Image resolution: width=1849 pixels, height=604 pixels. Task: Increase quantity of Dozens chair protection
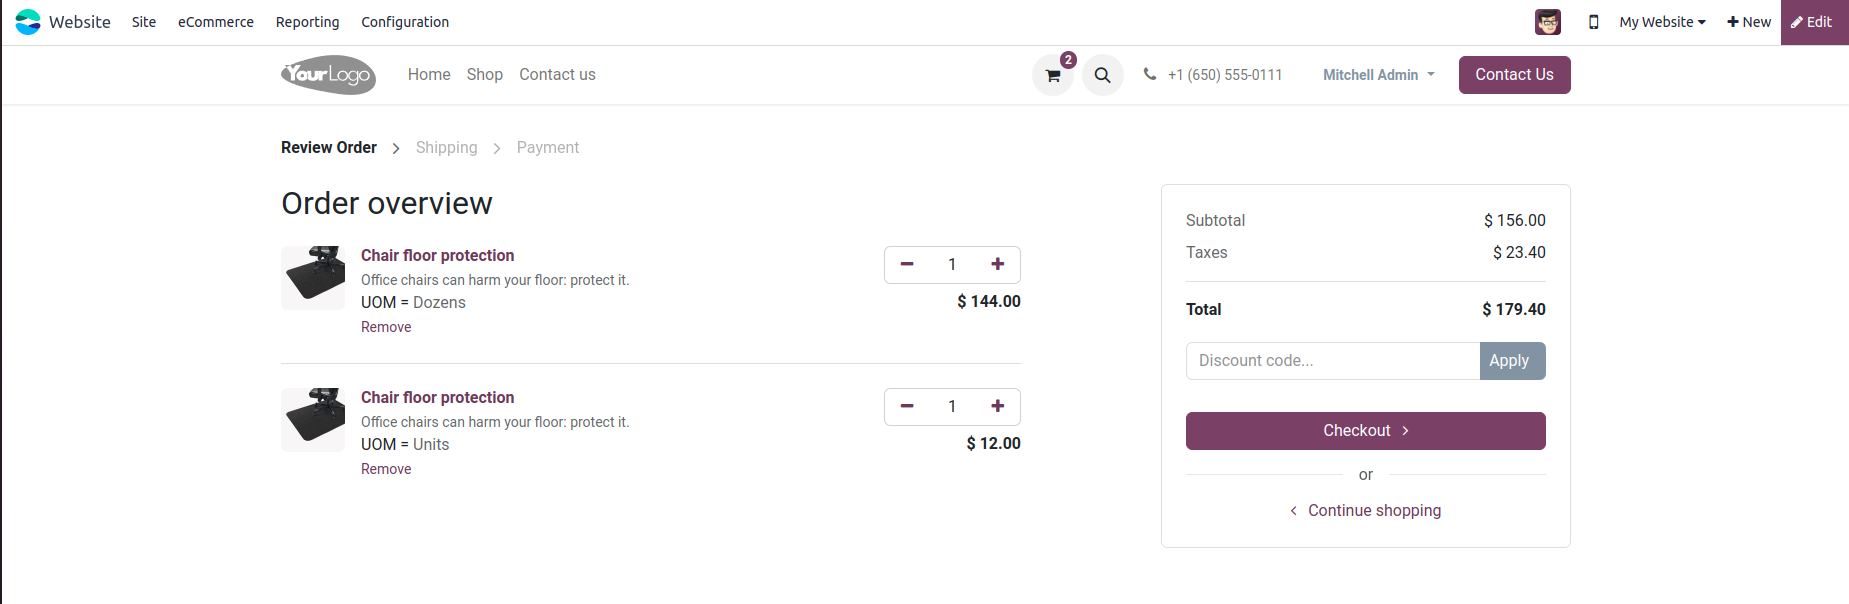997,264
